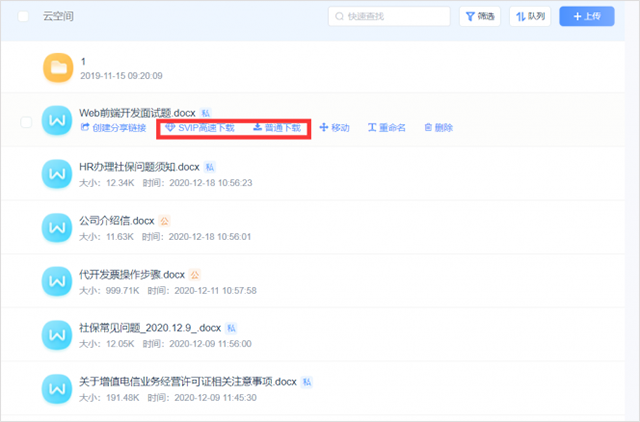Focus the 快速查找 search field

[x=390, y=17]
